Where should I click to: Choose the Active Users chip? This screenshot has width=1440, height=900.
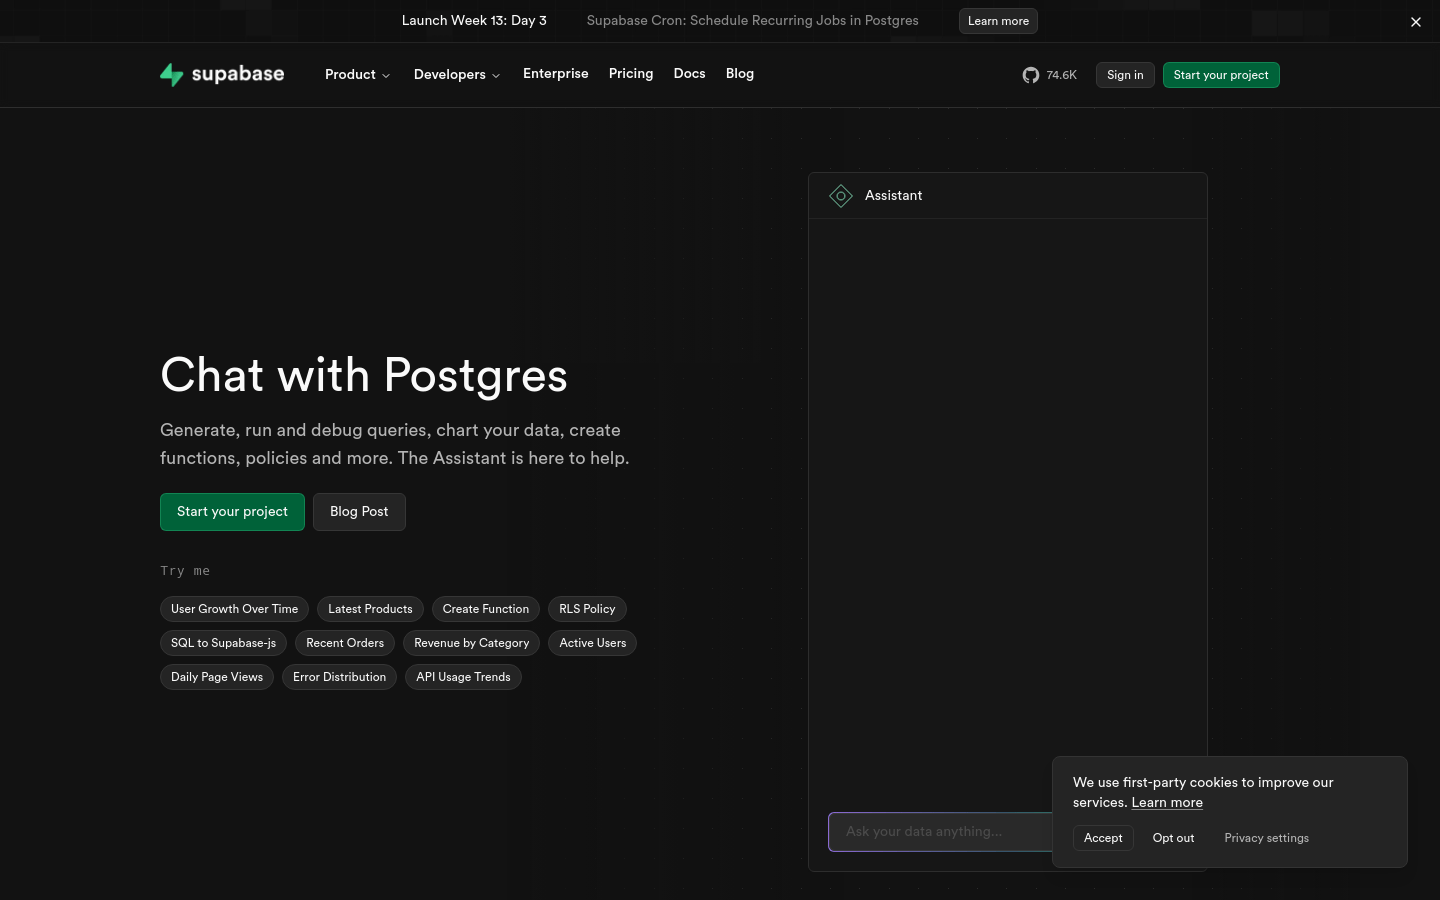click(x=593, y=643)
